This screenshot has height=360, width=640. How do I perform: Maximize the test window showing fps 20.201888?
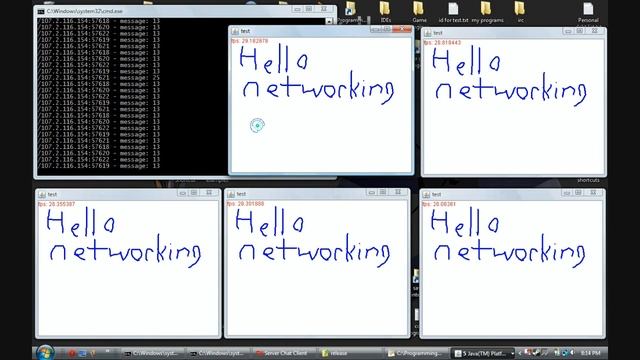383,193
